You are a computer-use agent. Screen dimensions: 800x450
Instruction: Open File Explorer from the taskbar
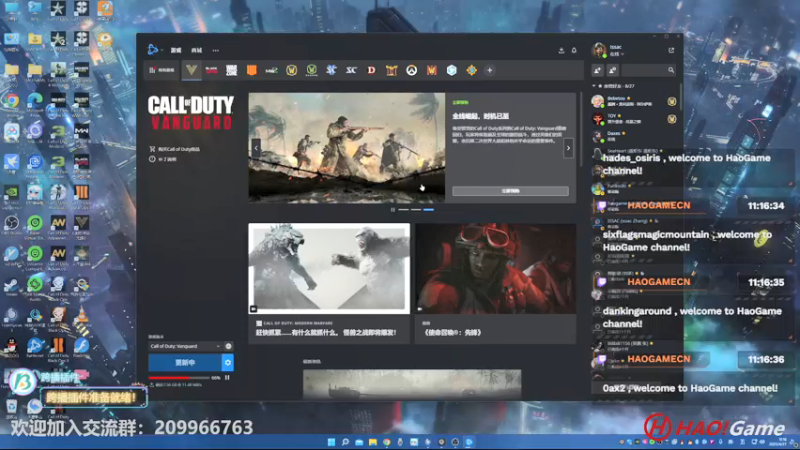(x=373, y=442)
